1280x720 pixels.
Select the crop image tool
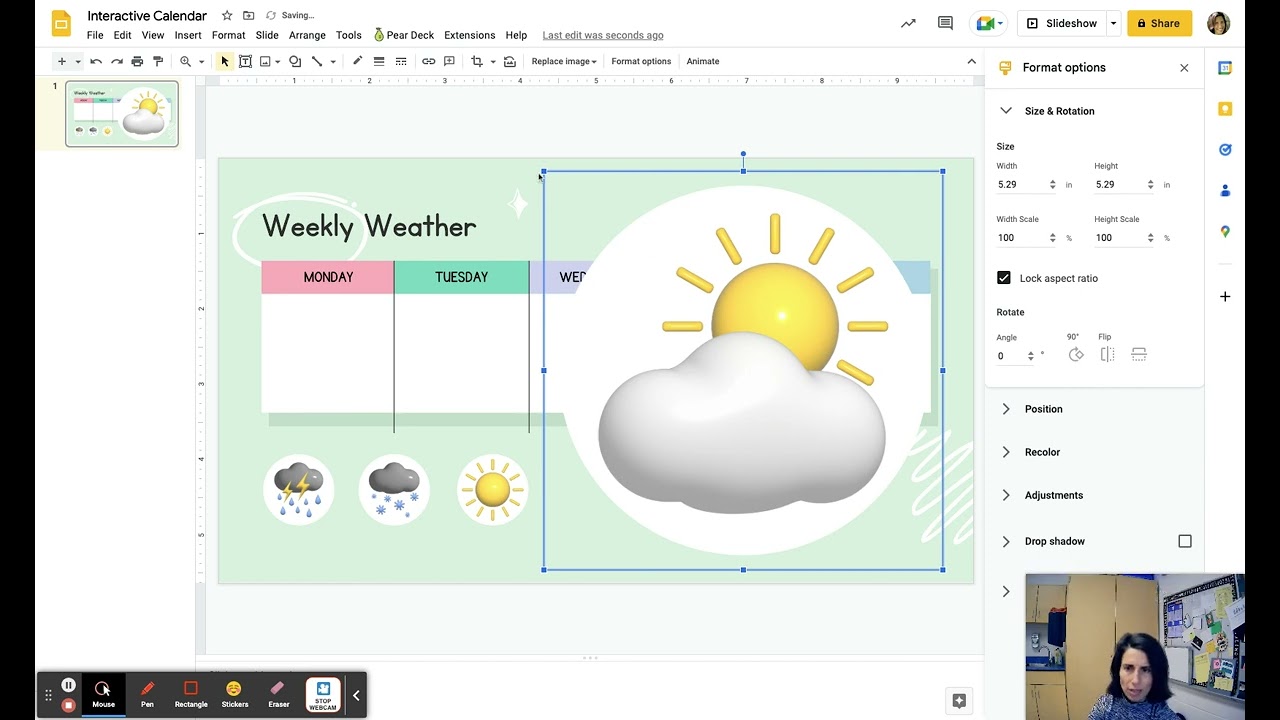point(477,61)
